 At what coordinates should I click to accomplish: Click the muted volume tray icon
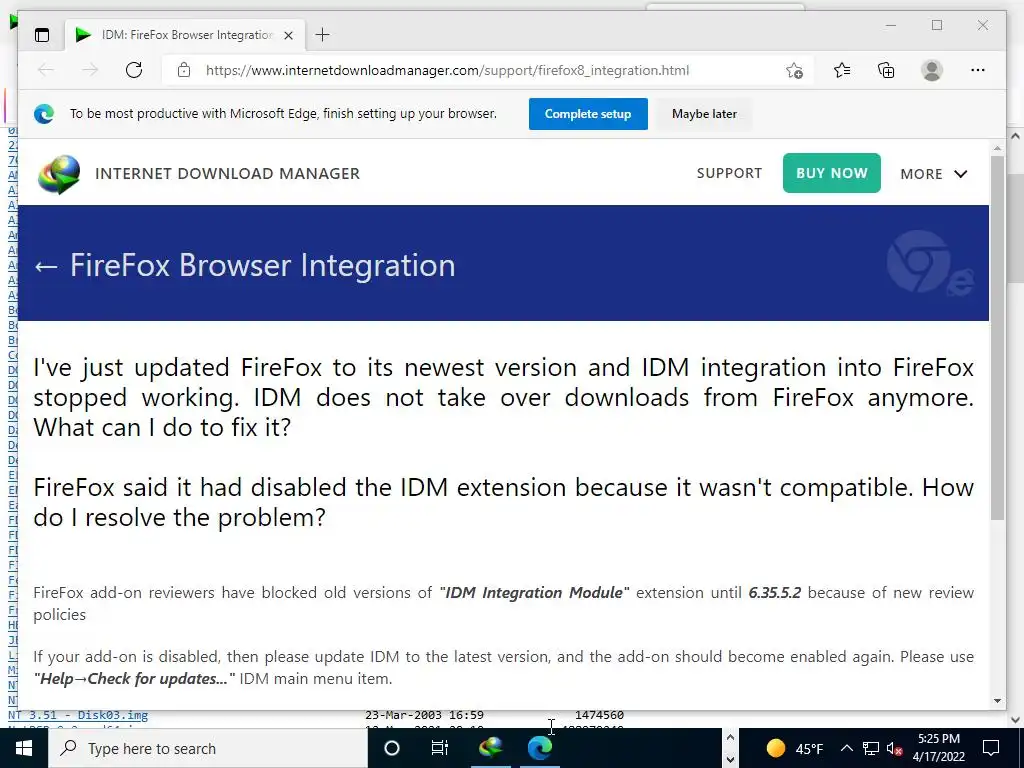895,748
